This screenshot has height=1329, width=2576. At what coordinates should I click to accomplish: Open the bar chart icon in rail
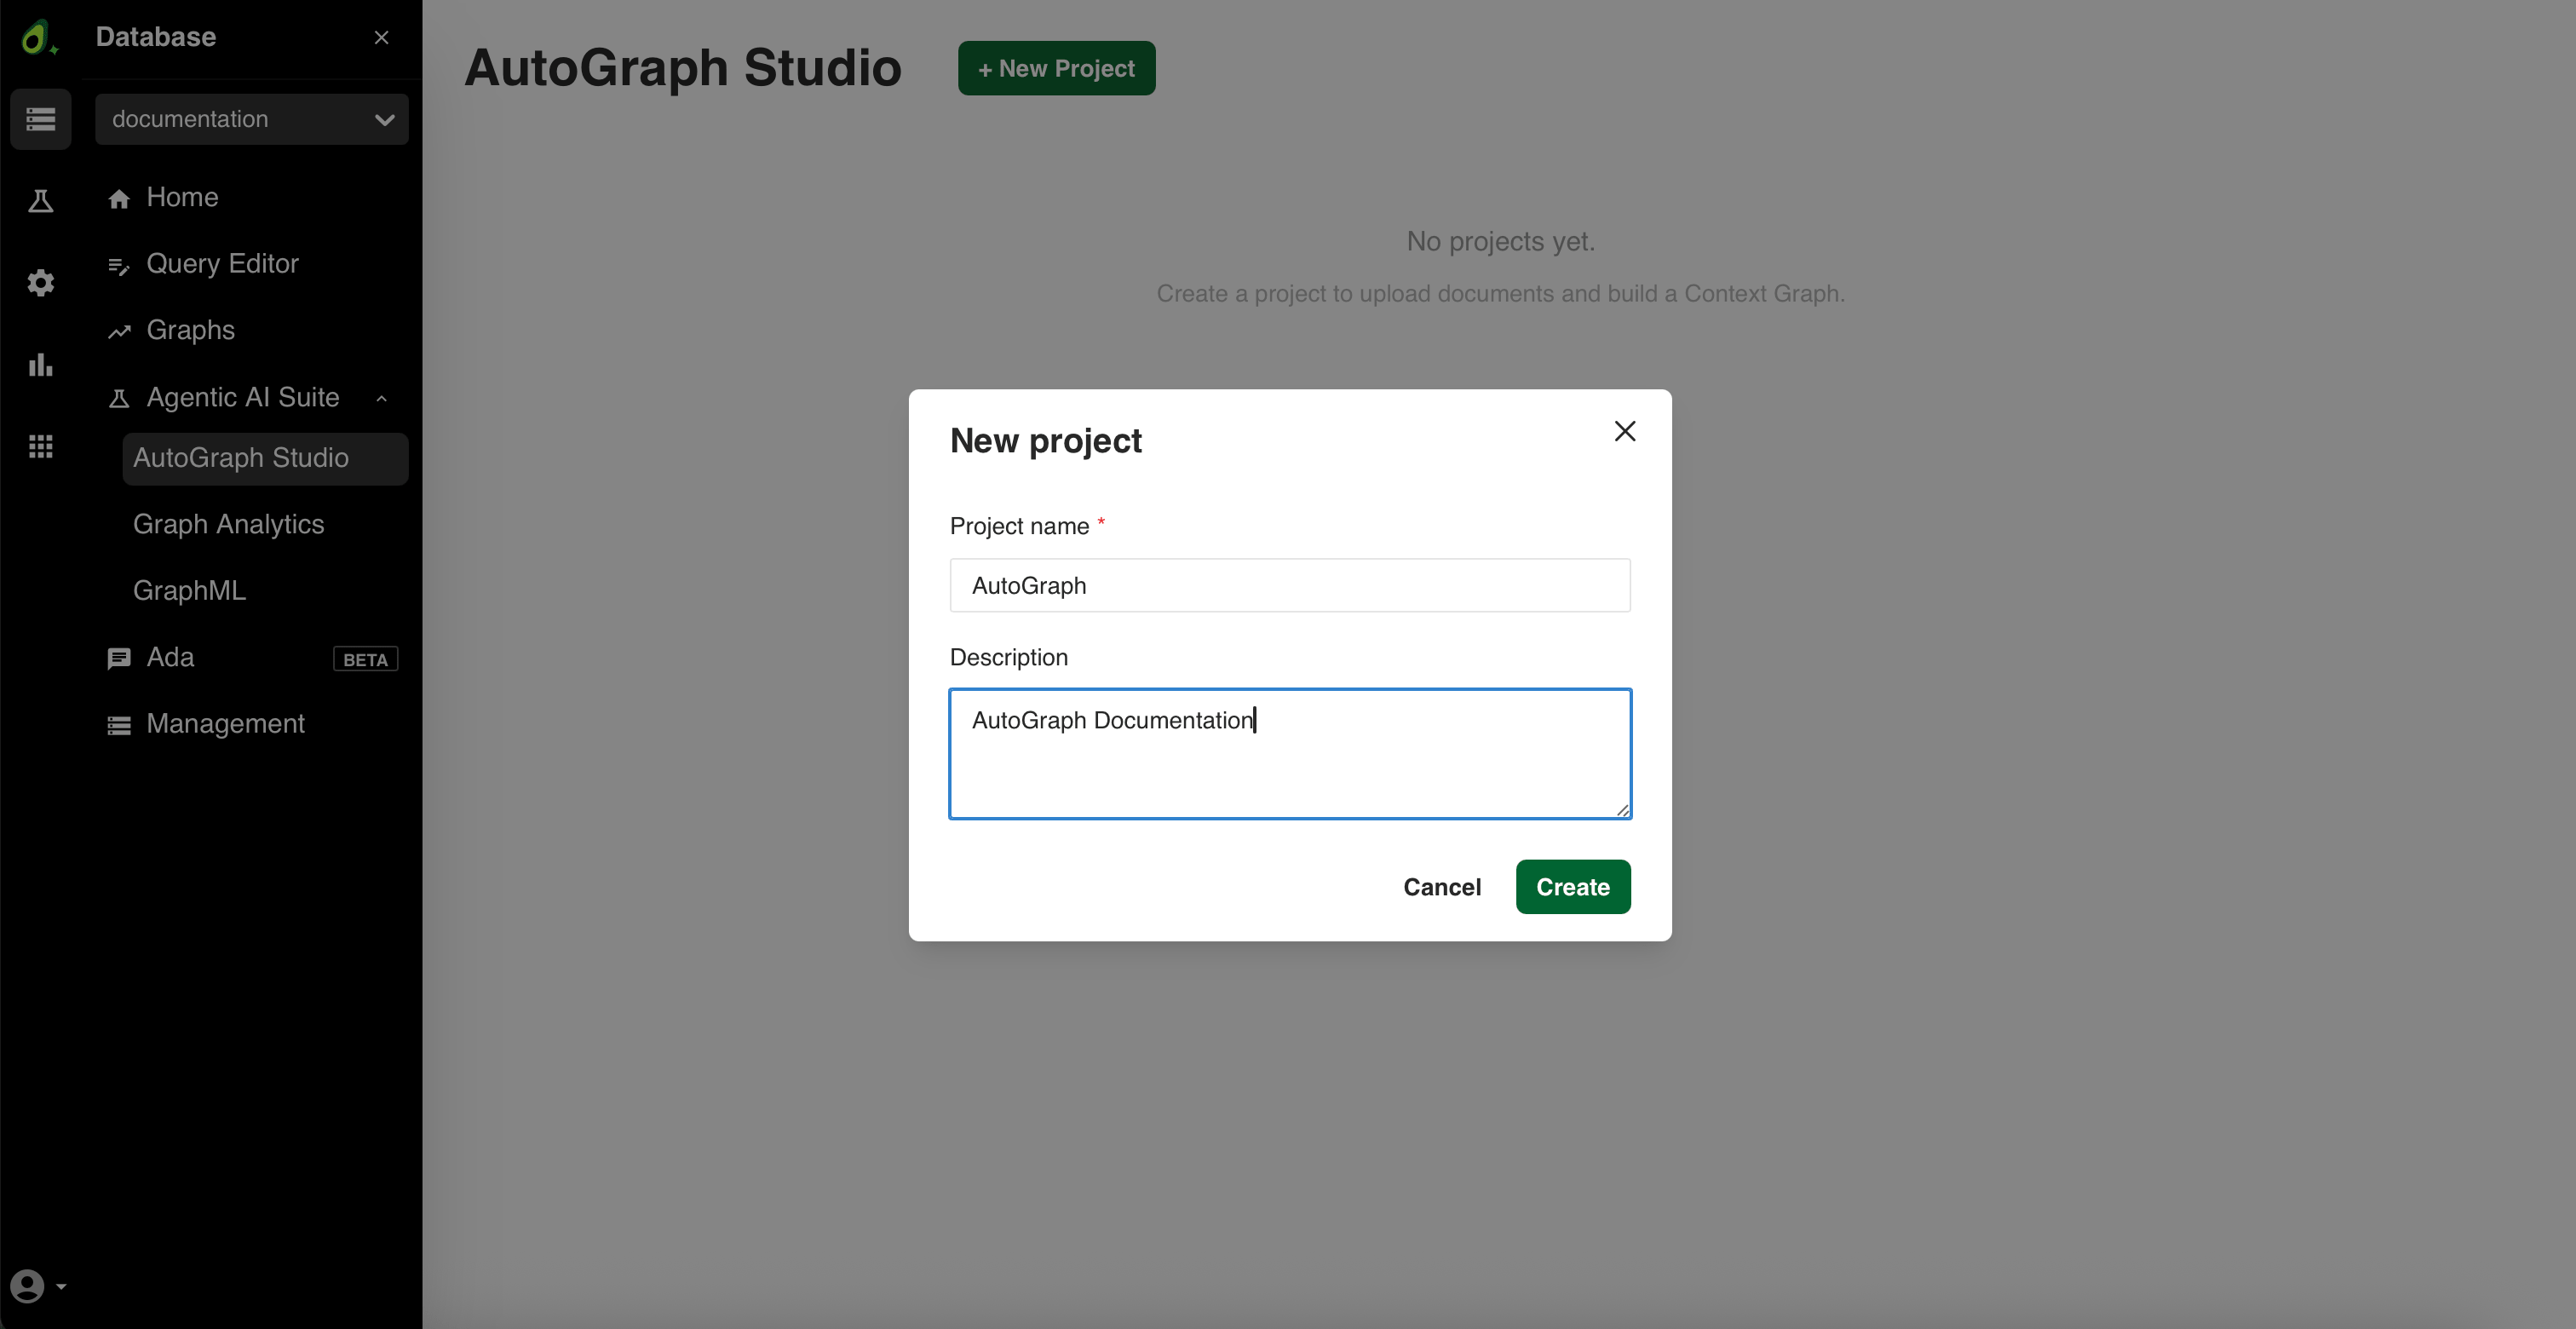point(41,365)
